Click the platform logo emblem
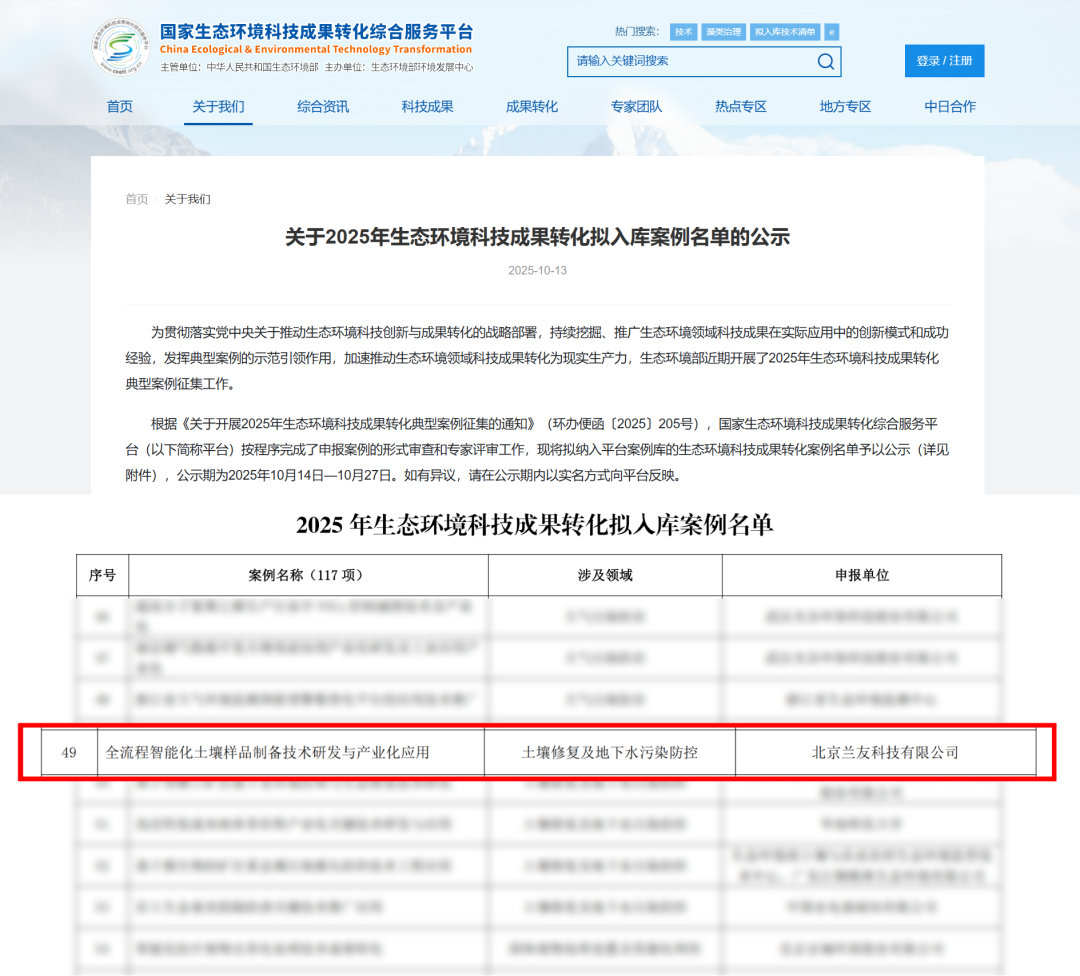The image size is (1080, 976). tap(121, 48)
